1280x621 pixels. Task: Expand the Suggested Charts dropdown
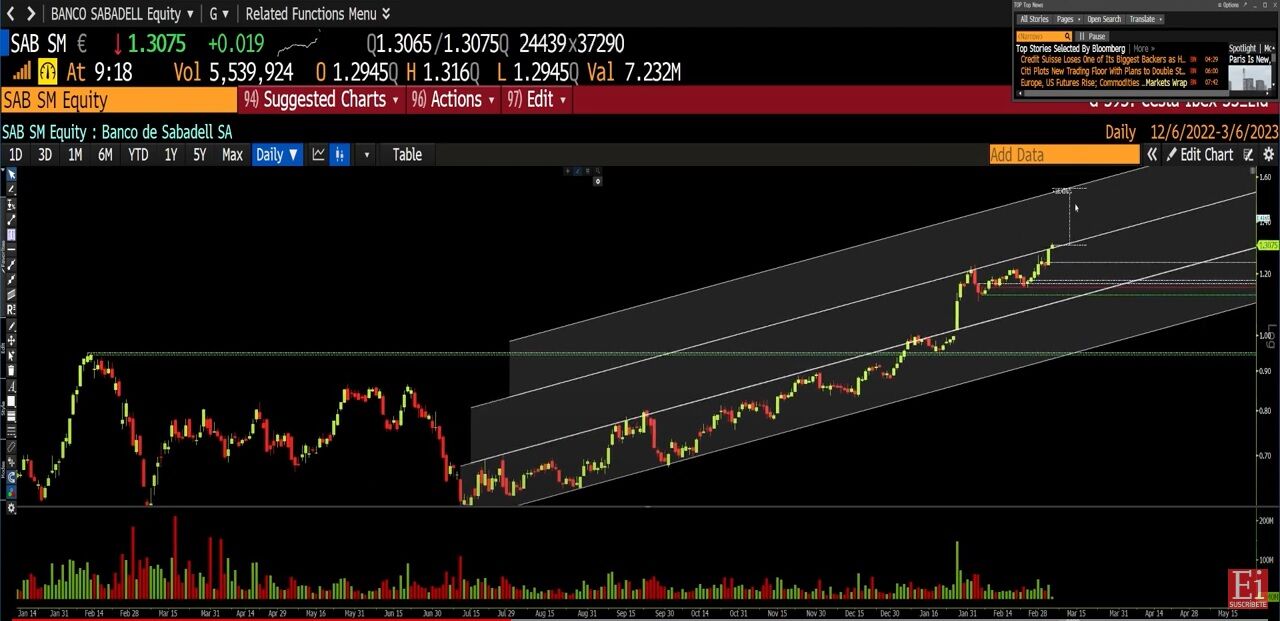tap(321, 99)
